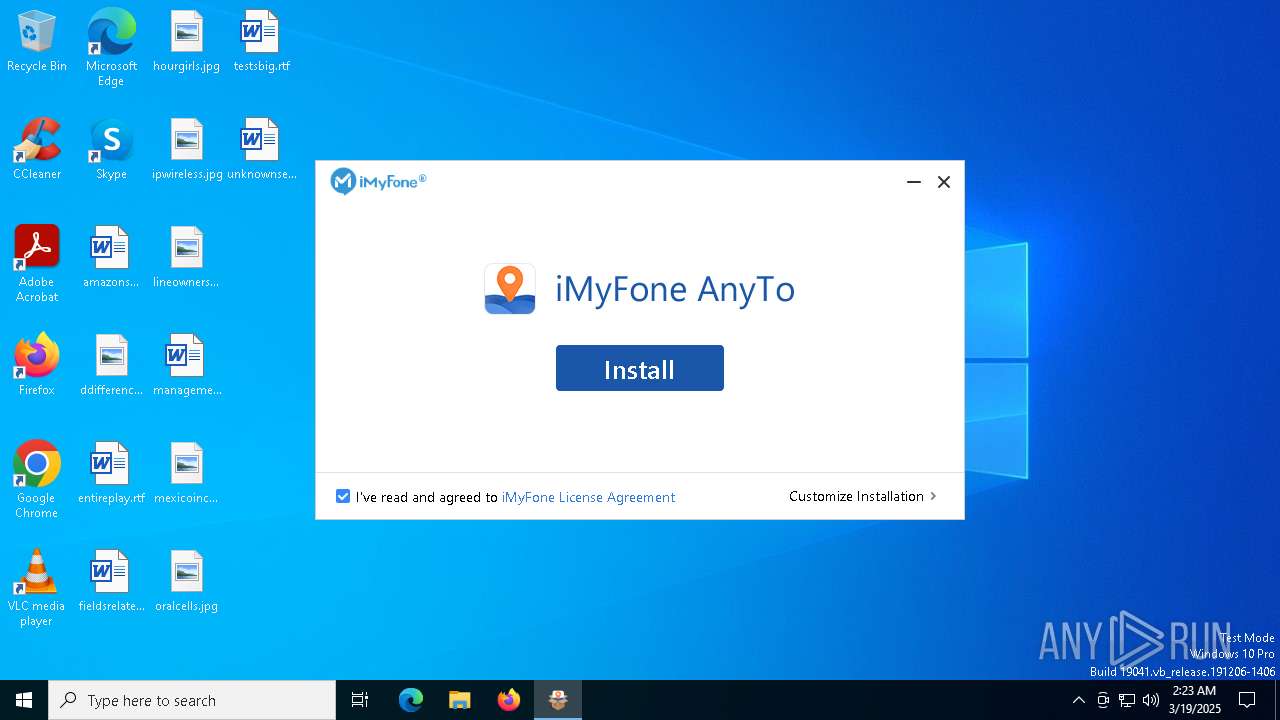Open the clock showing 2:23 AM
The image size is (1280, 720).
[1194, 700]
